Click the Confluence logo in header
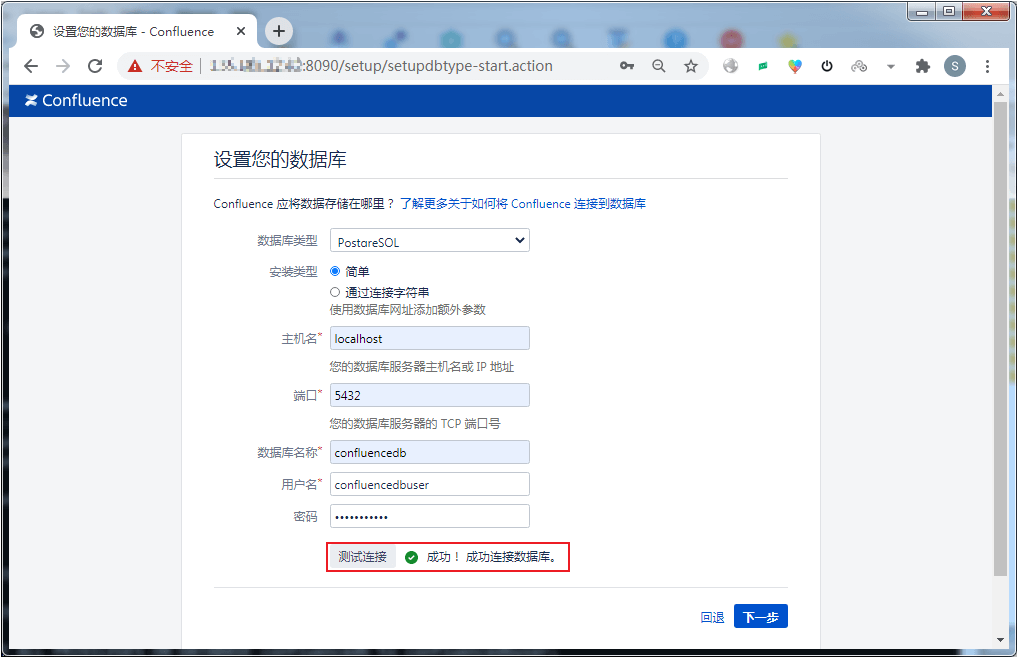The height and width of the screenshot is (659, 1018). [x=76, y=101]
